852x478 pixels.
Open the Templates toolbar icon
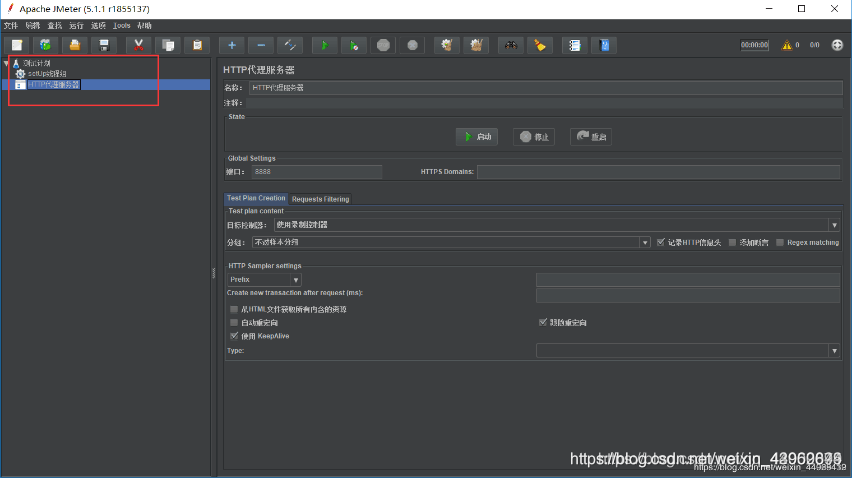(x=46, y=45)
